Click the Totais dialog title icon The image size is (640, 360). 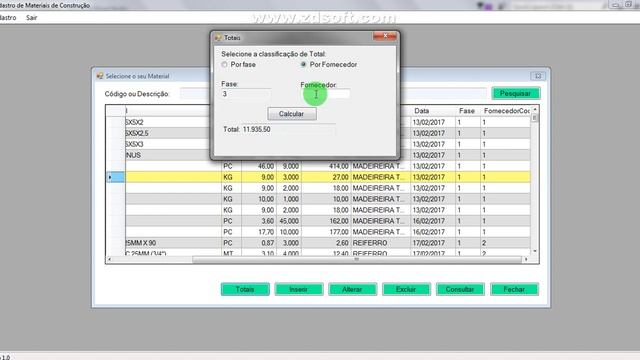pyautogui.click(x=218, y=38)
